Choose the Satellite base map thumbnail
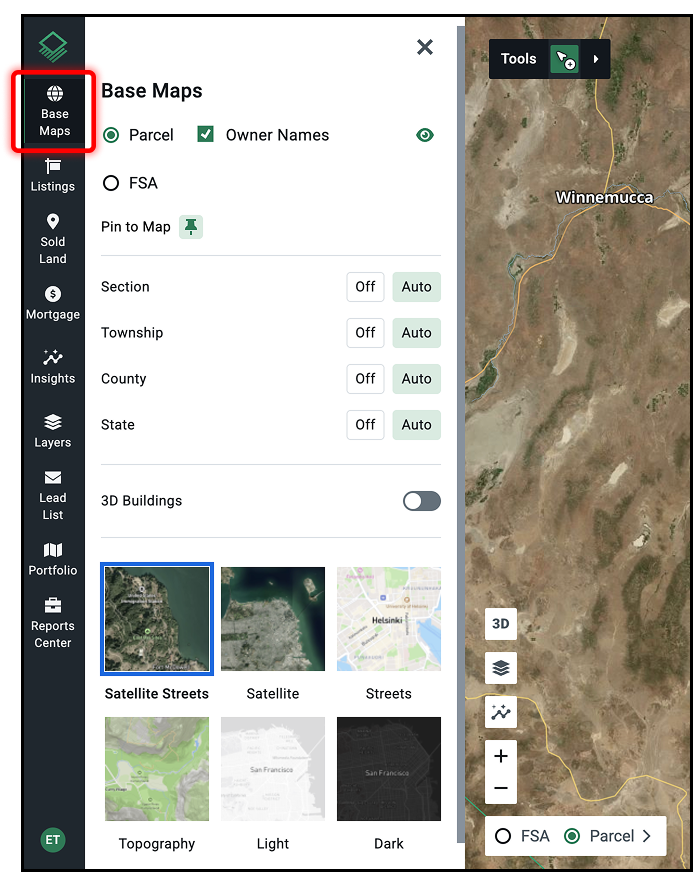Image resolution: width=699 pixels, height=885 pixels. point(273,619)
